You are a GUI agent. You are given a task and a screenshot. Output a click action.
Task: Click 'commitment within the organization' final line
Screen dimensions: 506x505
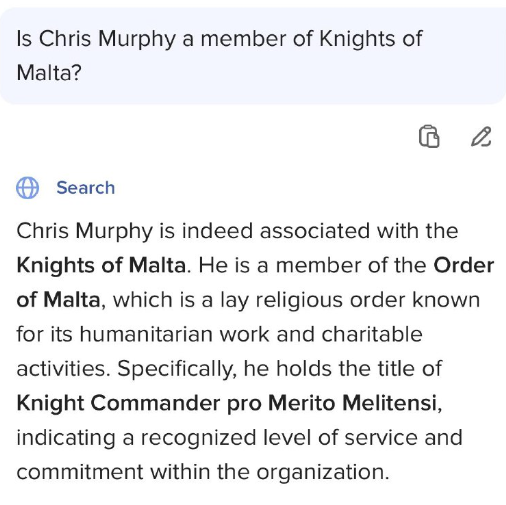pyautogui.click(x=203, y=472)
